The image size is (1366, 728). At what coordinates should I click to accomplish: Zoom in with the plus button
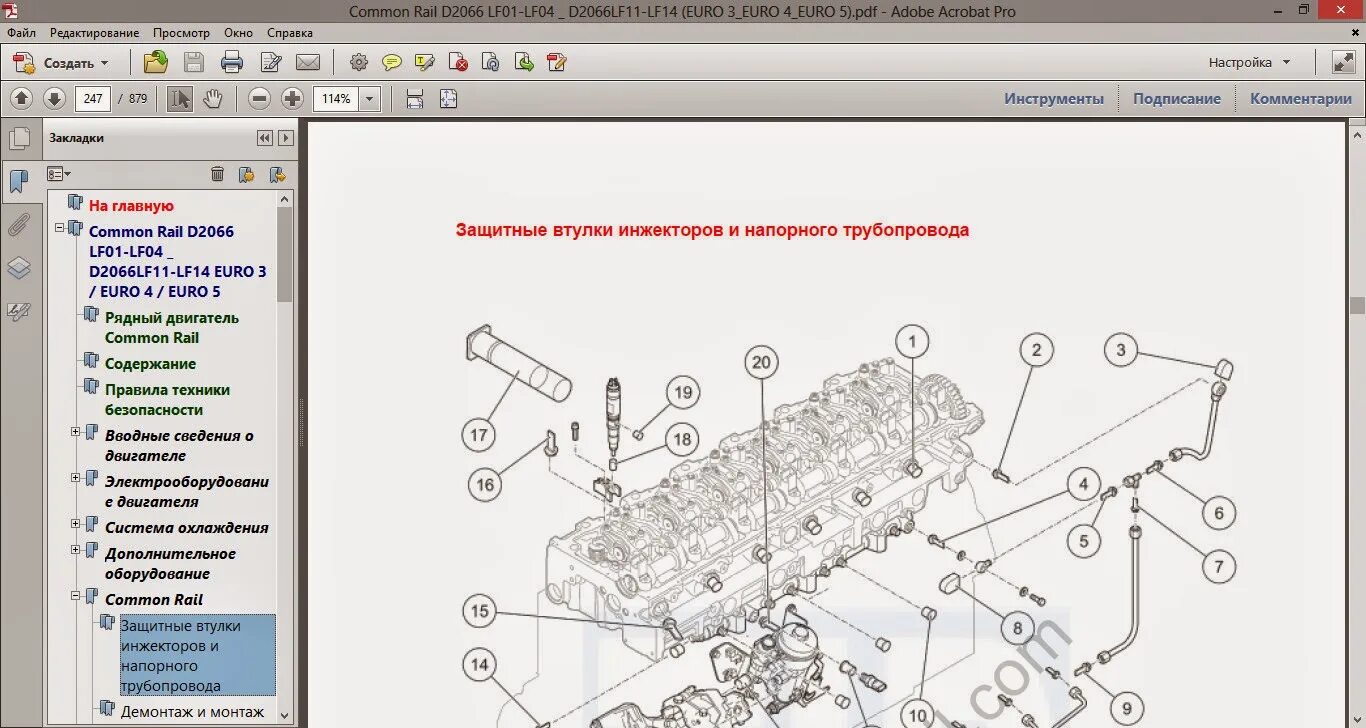point(292,98)
